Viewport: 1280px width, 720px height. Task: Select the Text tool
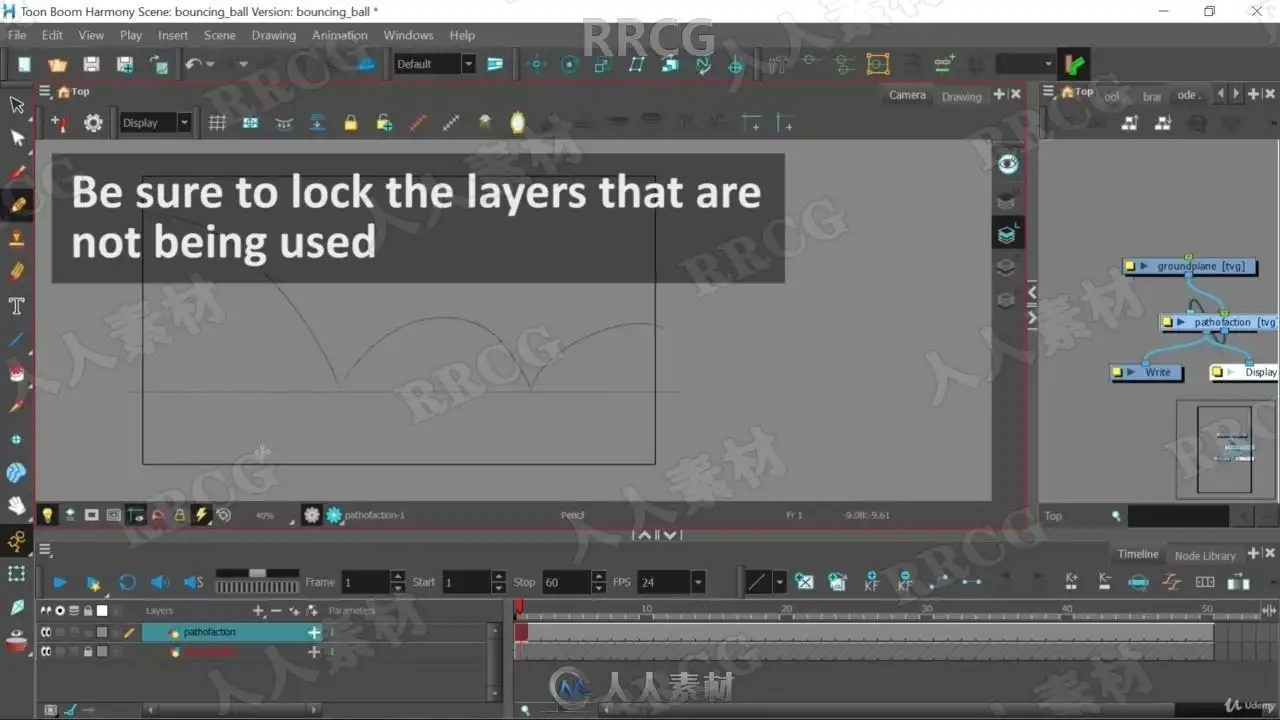pyautogui.click(x=17, y=305)
